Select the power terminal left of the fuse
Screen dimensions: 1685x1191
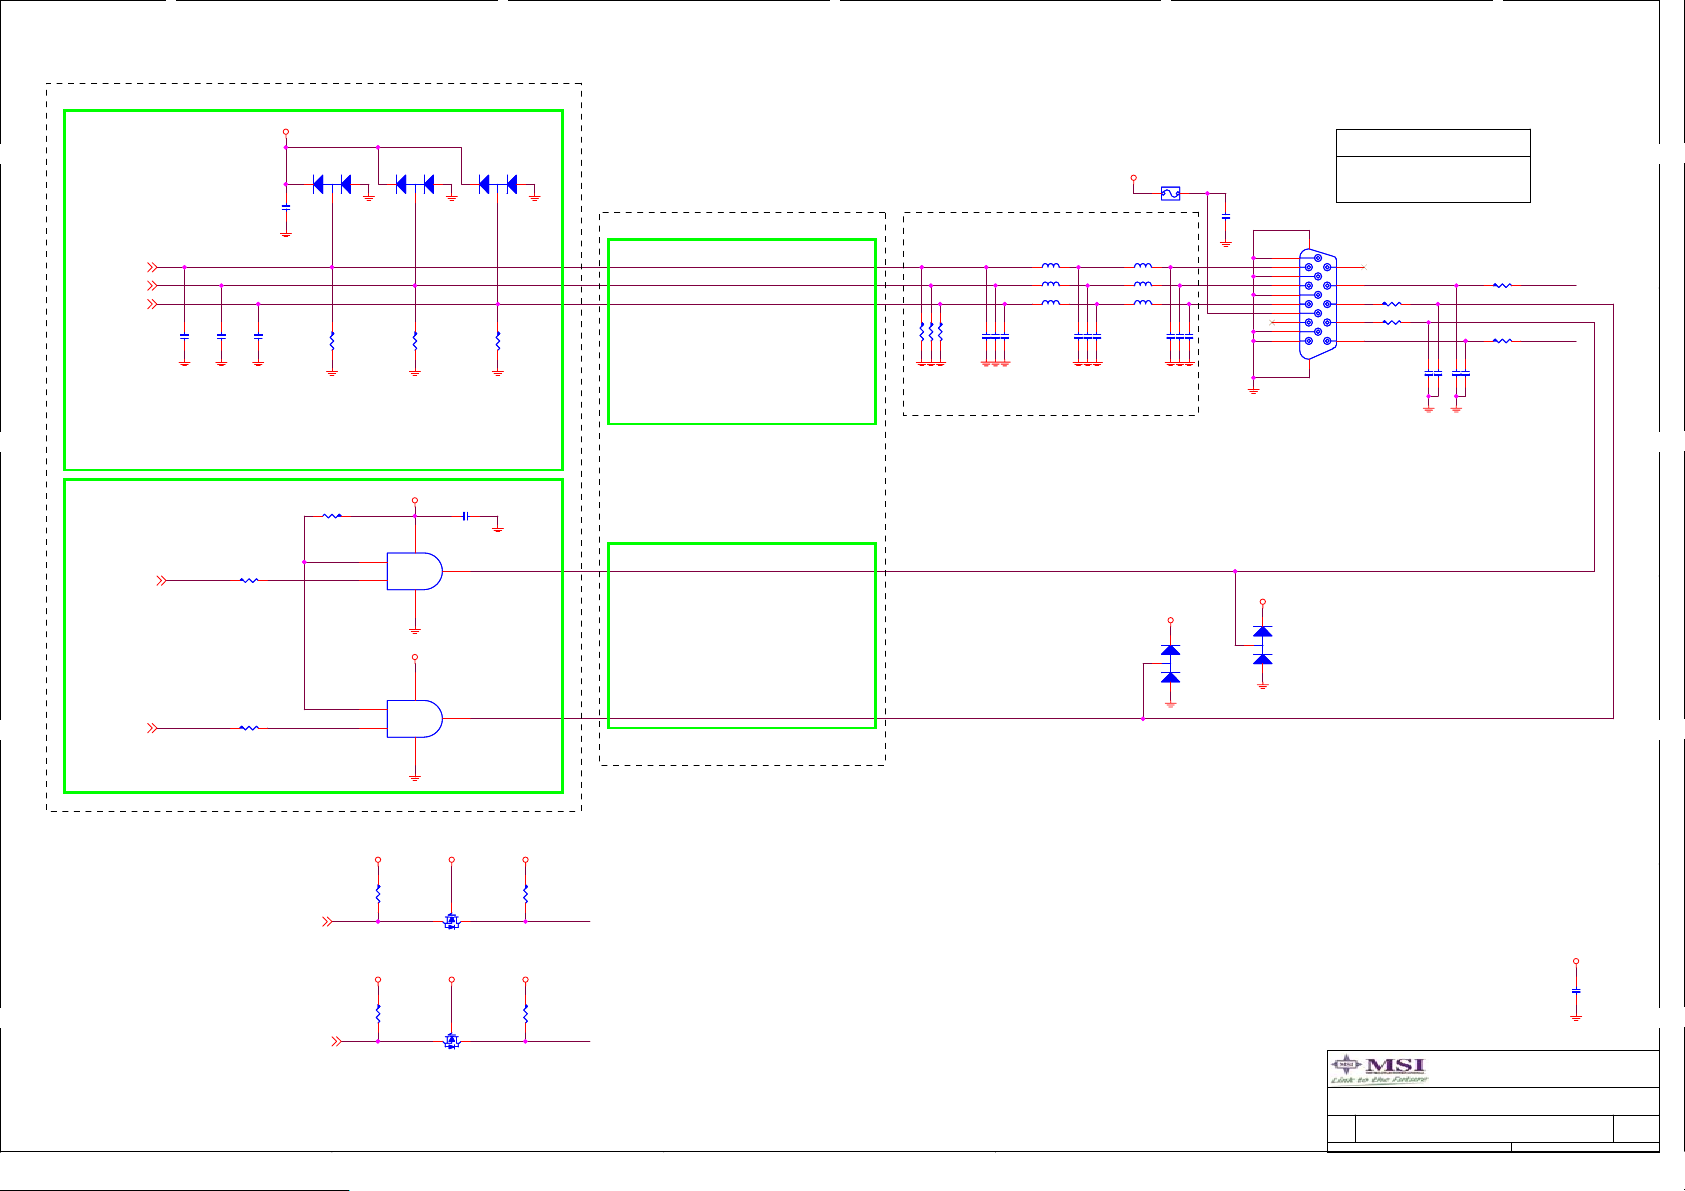coord(1133,178)
